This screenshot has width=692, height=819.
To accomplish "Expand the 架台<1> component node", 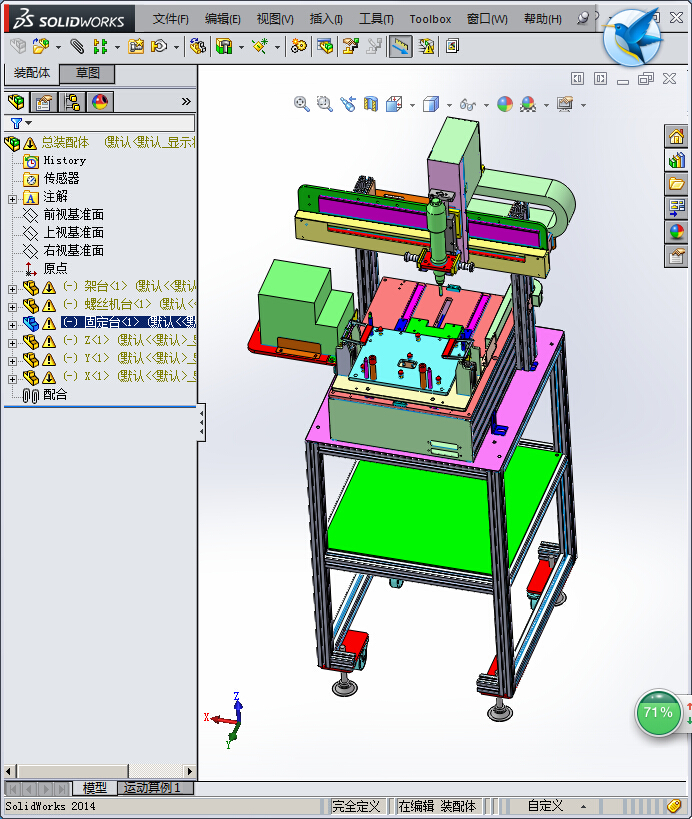I will coord(13,289).
